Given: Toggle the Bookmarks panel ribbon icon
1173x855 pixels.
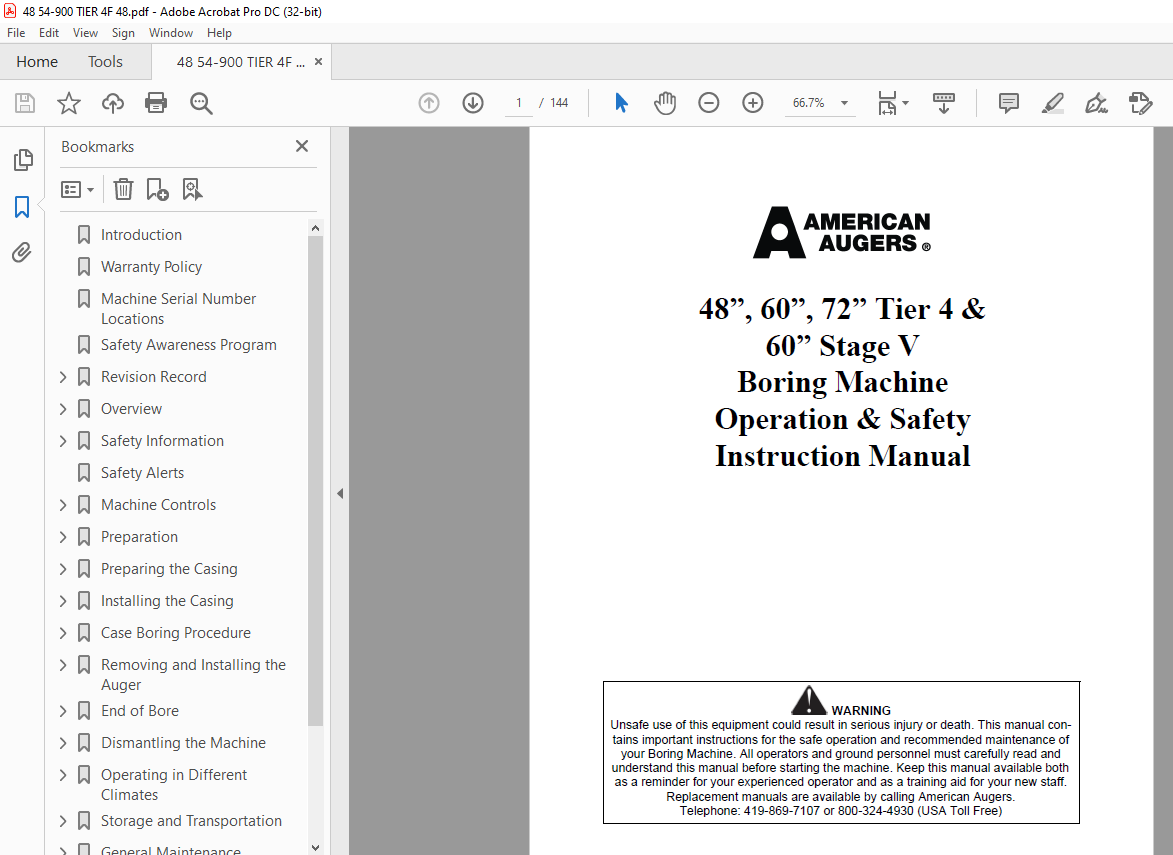Looking at the screenshot, I should [22, 207].
